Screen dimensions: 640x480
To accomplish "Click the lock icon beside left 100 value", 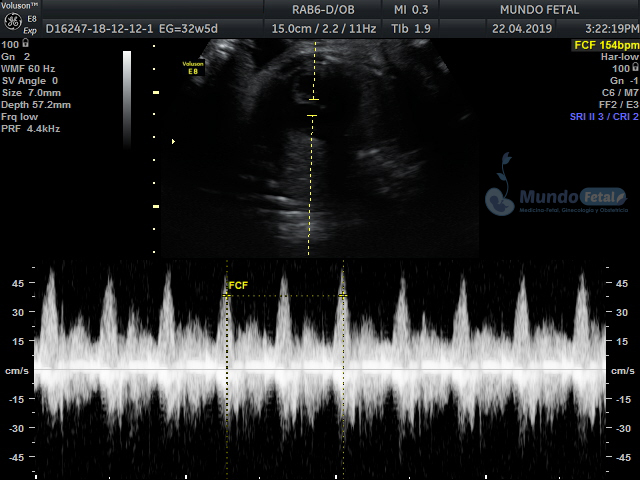I will (25, 45).
